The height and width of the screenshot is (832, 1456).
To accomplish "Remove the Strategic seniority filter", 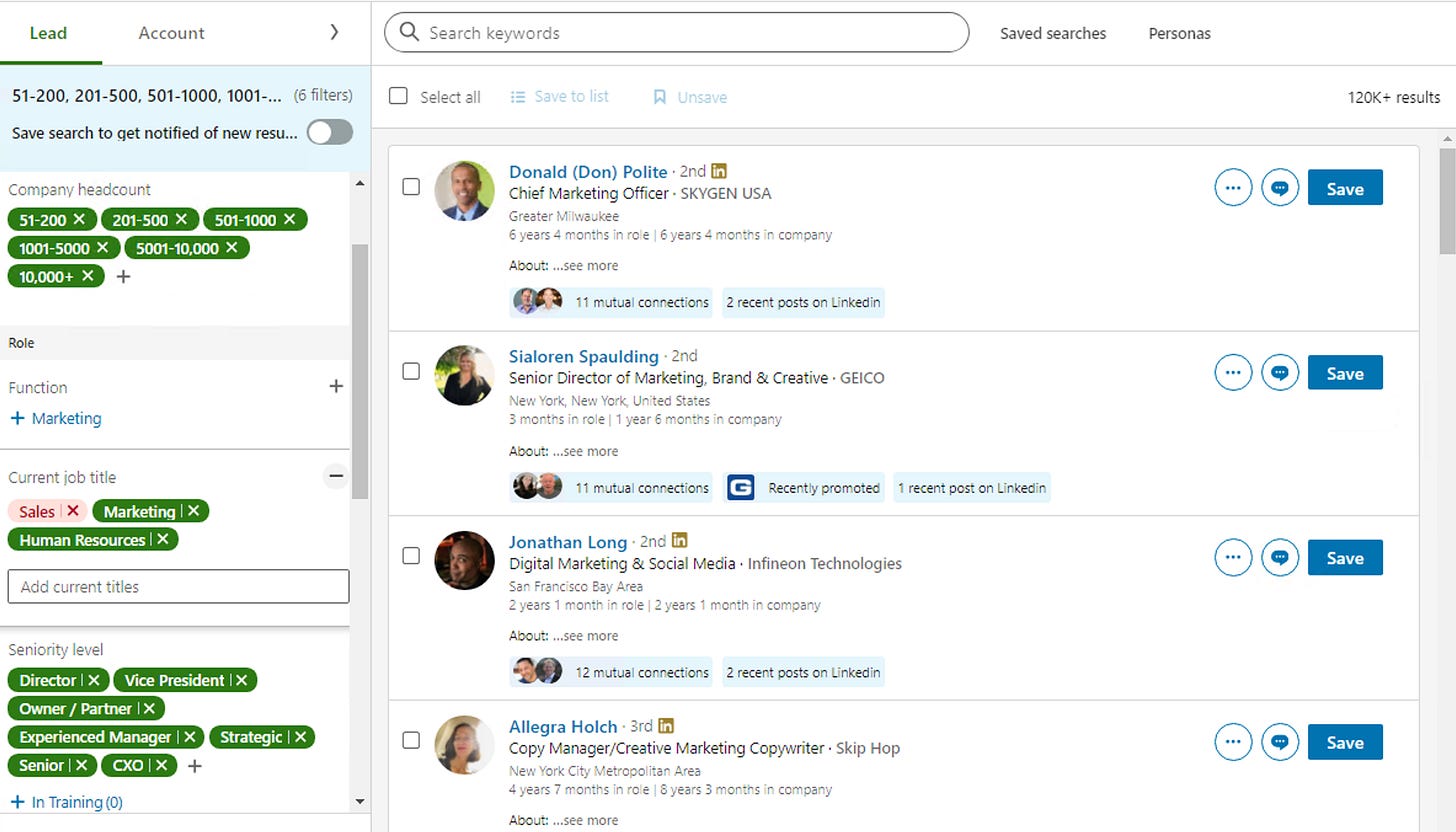I will [299, 737].
